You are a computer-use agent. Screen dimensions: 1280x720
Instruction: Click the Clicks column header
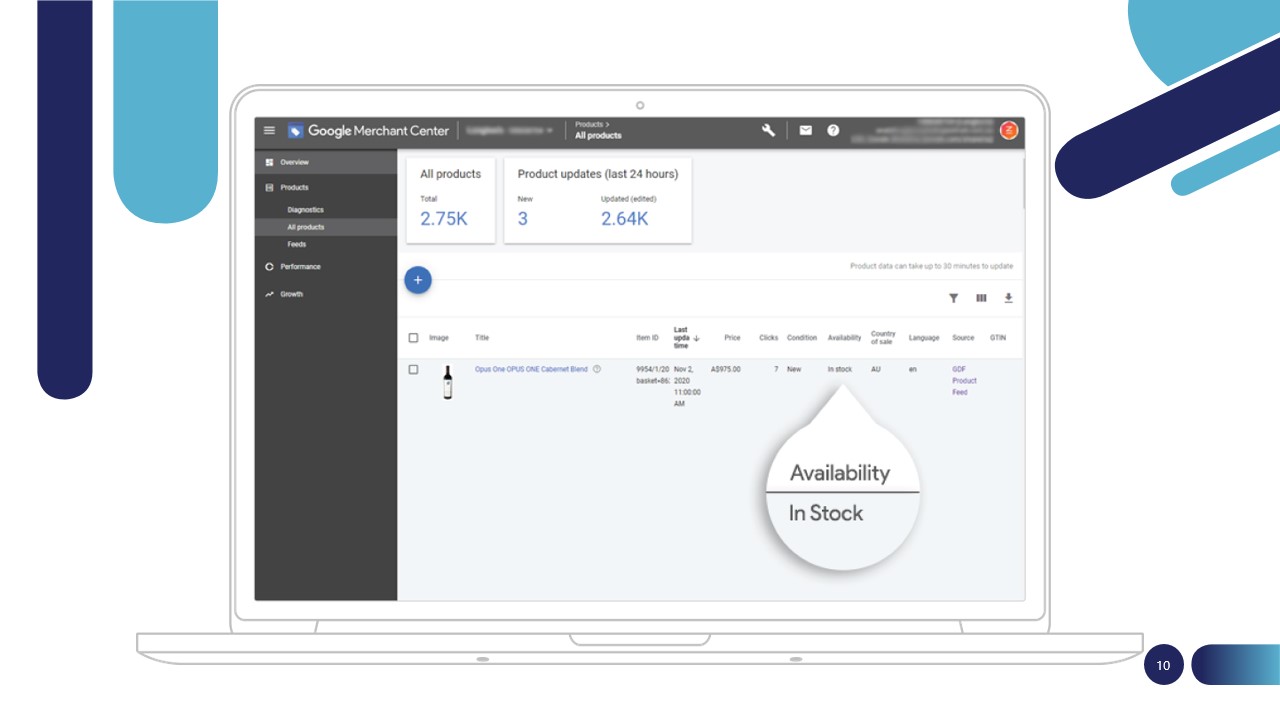click(x=769, y=338)
